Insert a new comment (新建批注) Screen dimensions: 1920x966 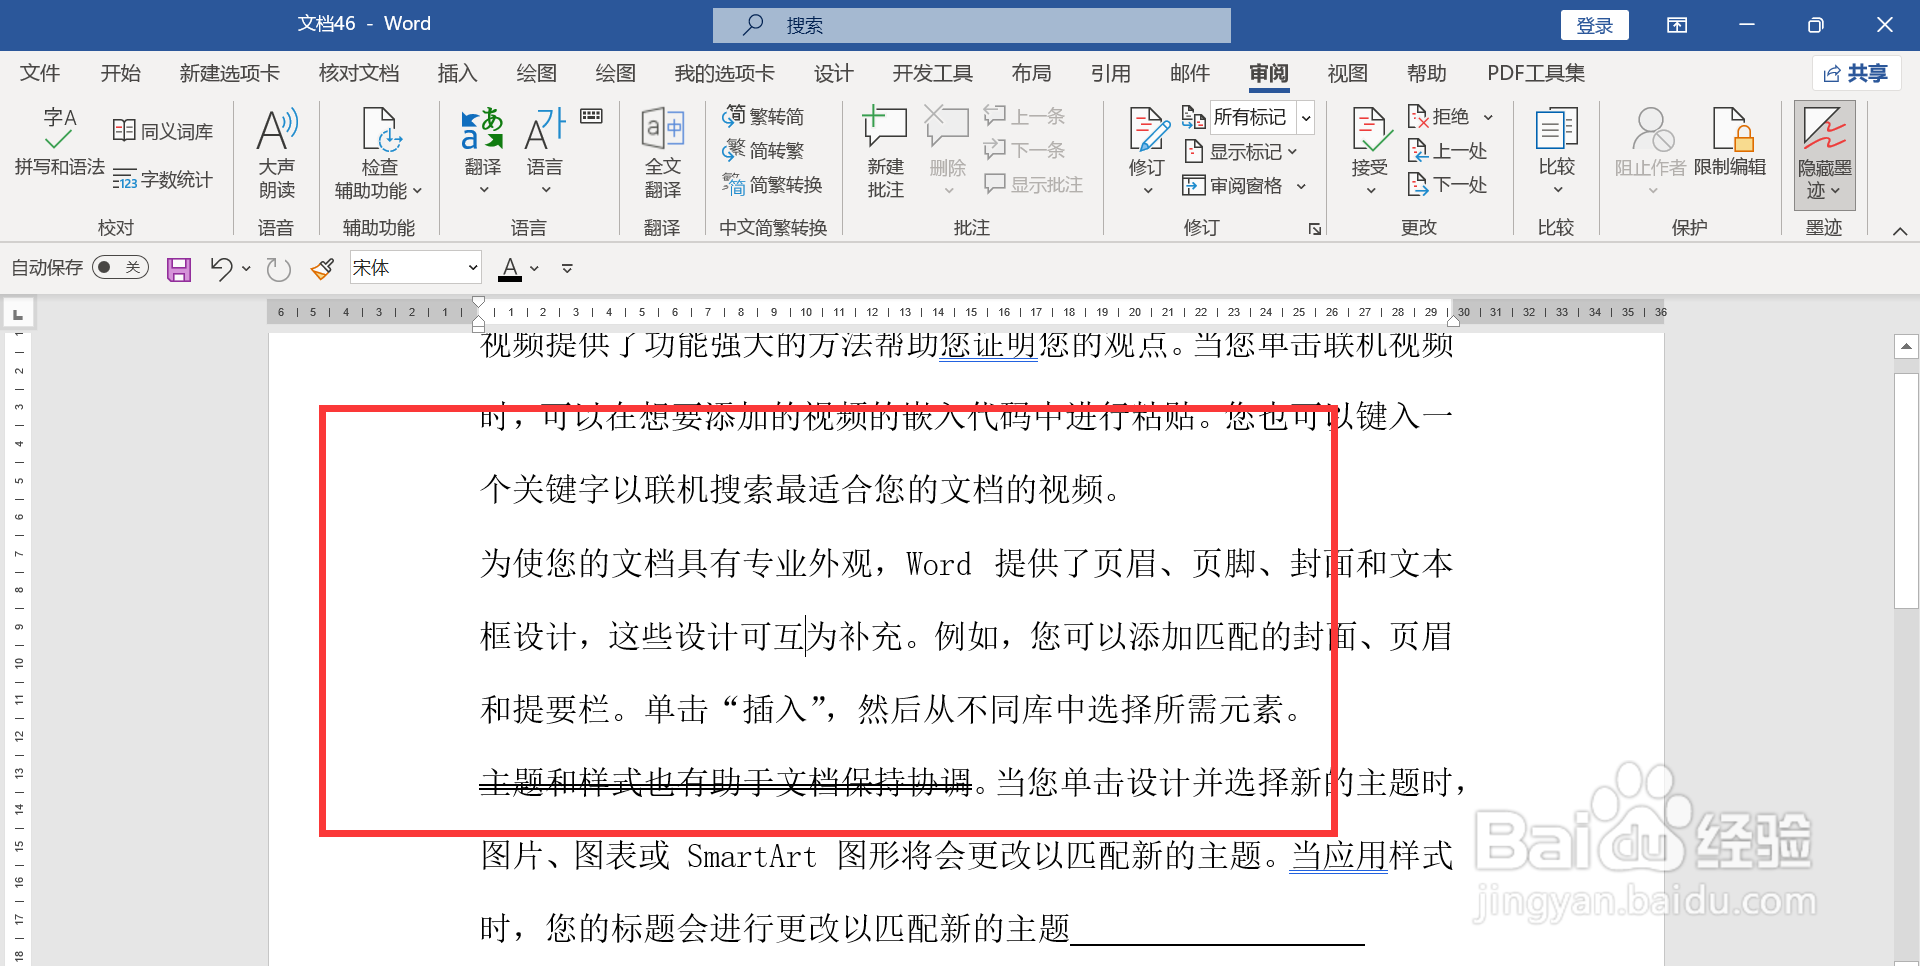click(885, 153)
